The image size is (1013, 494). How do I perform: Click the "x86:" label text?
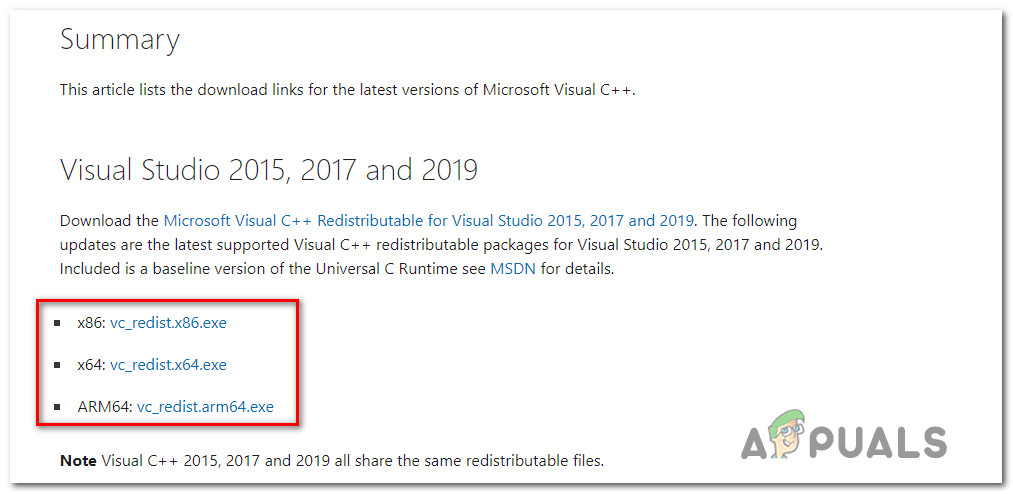pos(91,322)
